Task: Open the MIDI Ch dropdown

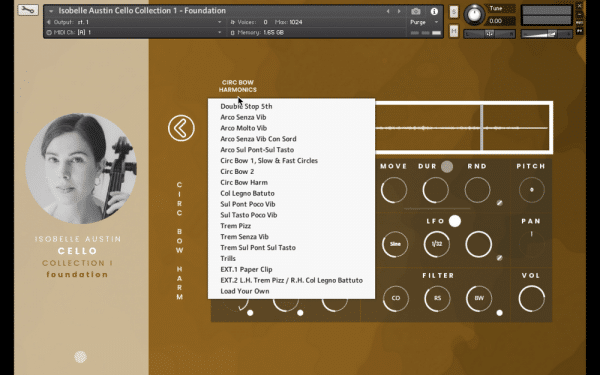Action: click(x=134, y=33)
